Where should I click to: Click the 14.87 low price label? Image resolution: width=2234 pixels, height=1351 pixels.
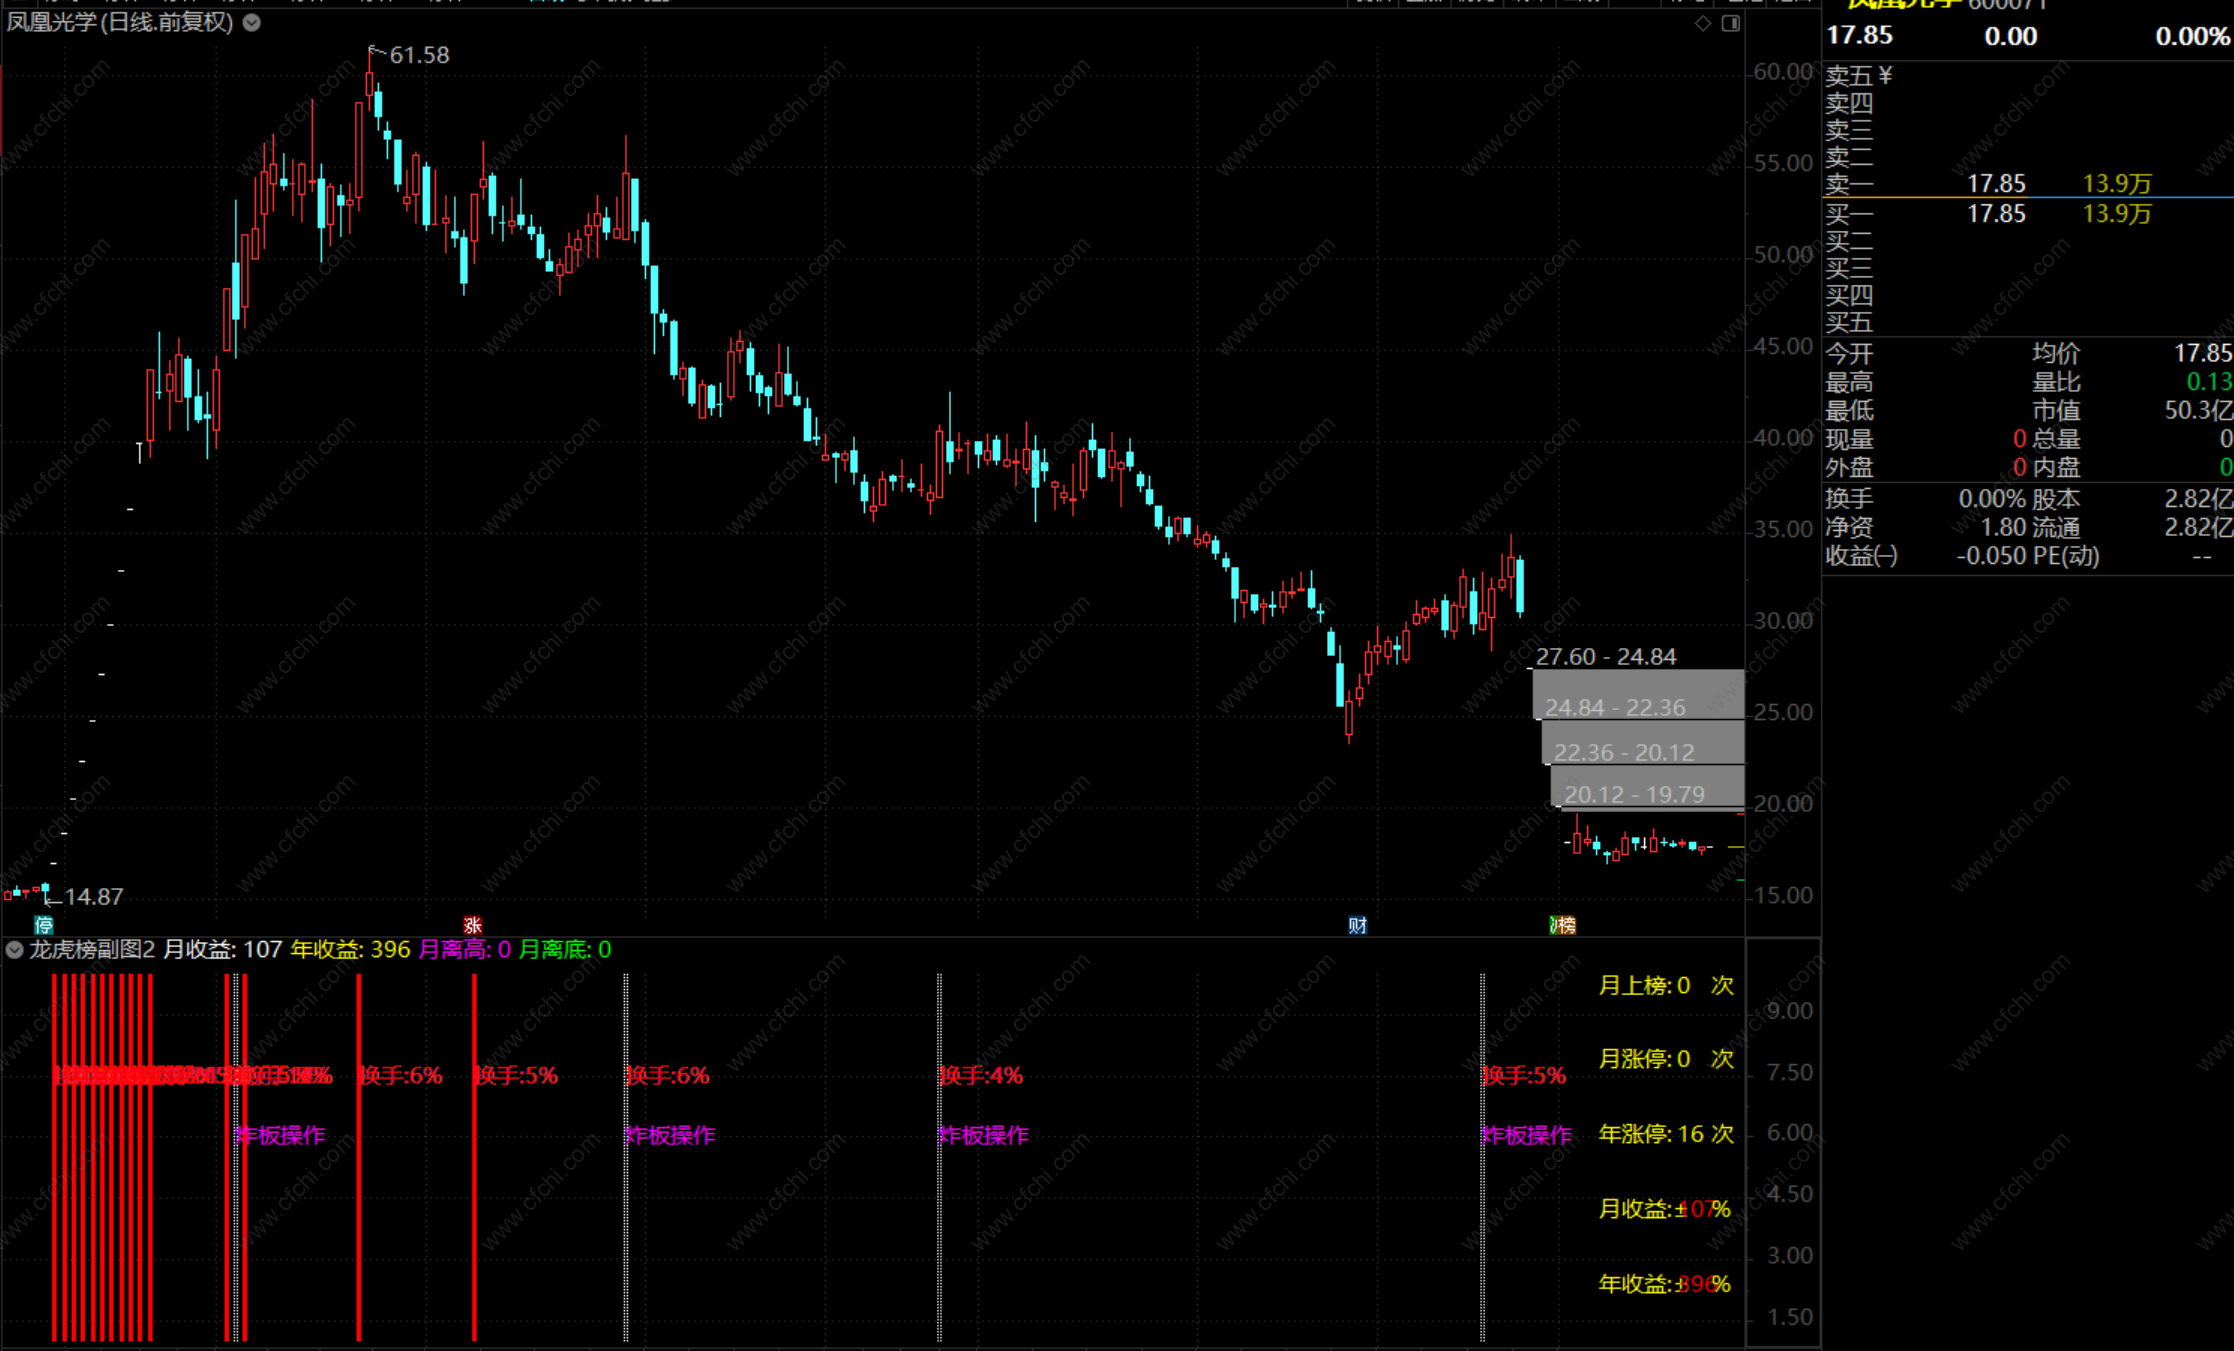94,897
